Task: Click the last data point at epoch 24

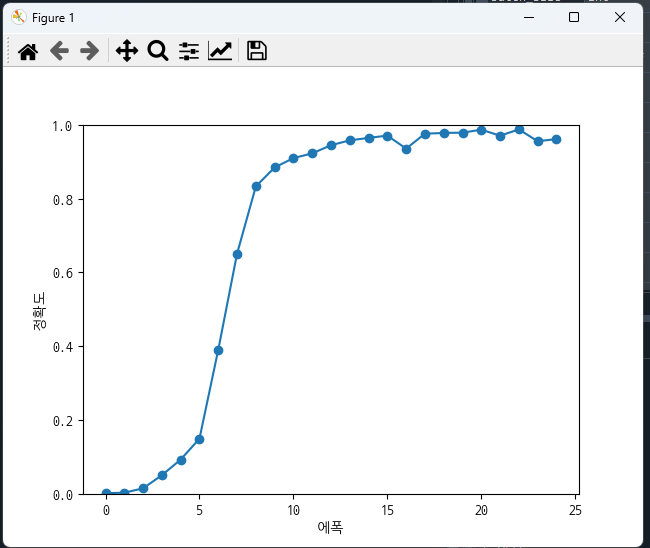Action: [x=556, y=140]
